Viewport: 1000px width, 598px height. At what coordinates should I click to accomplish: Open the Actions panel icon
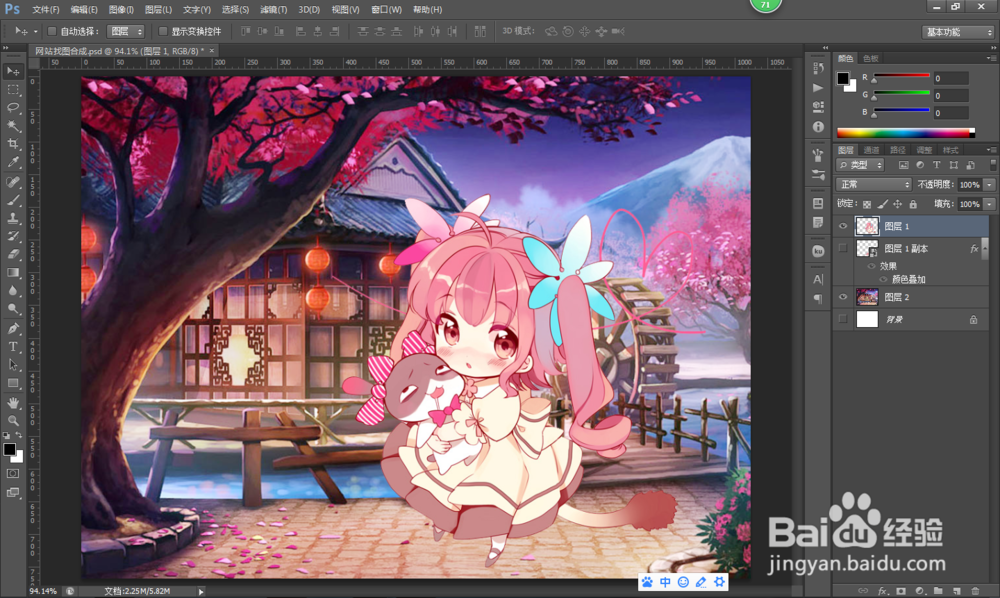tap(818, 87)
